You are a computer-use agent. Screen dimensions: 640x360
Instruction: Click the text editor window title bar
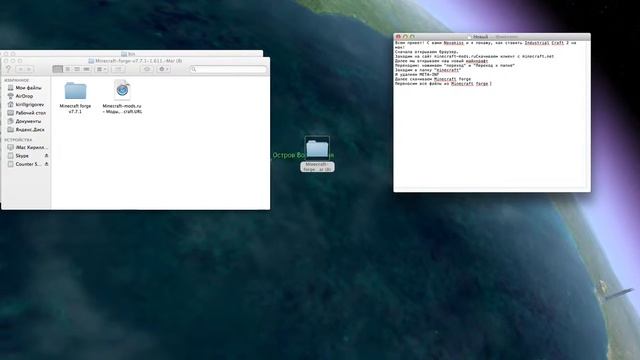click(492, 37)
